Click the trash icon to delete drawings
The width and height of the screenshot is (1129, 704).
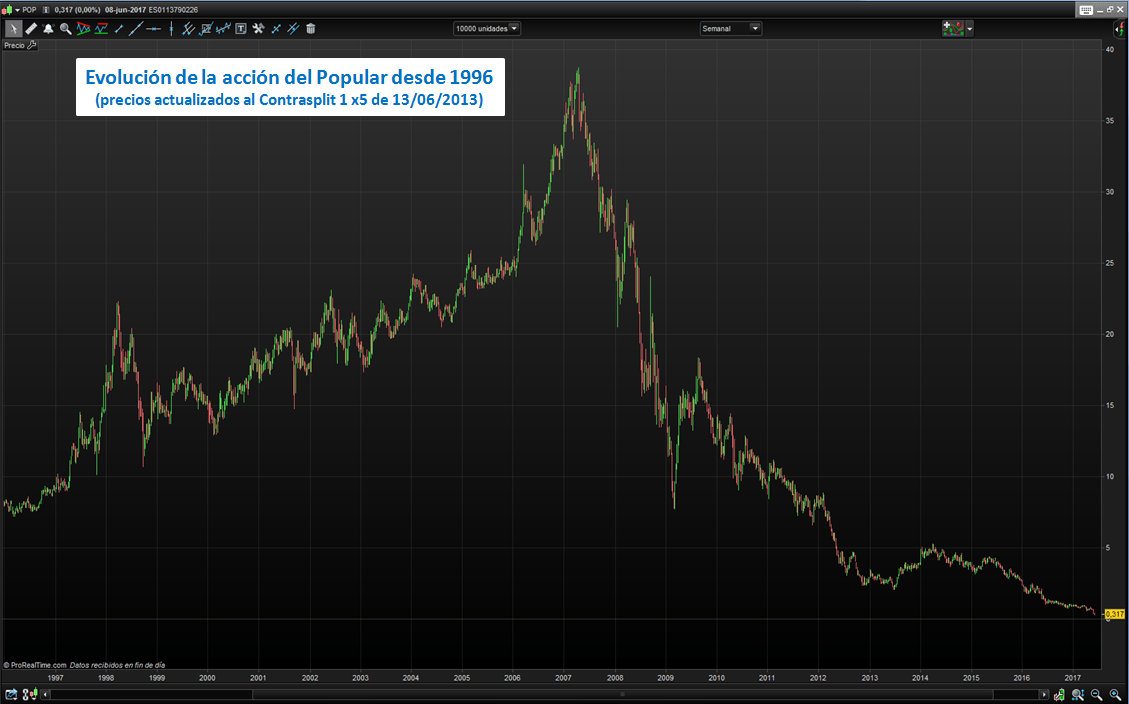311,29
